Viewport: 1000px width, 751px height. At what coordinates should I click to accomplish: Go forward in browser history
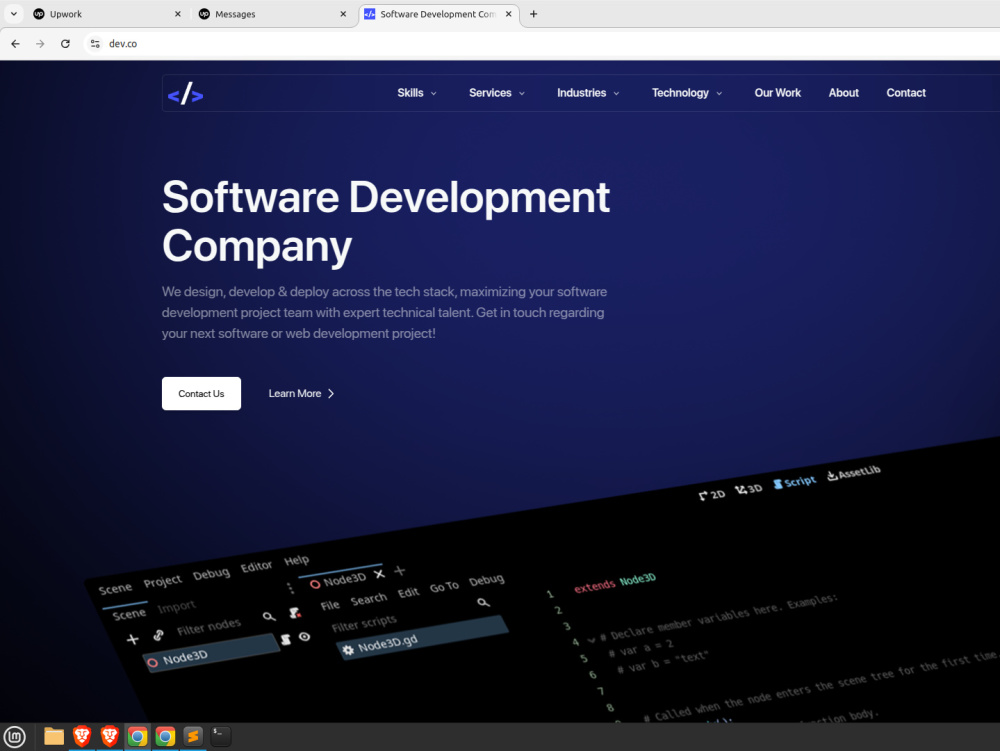pyautogui.click(x=40, y=43)
